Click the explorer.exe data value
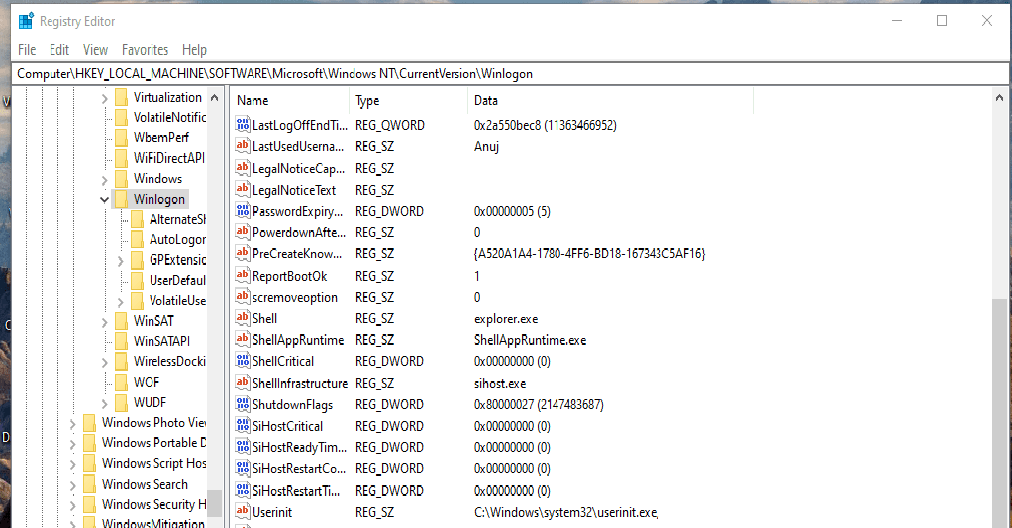The height and width of the screenshot is (528, 1012). 506,319
